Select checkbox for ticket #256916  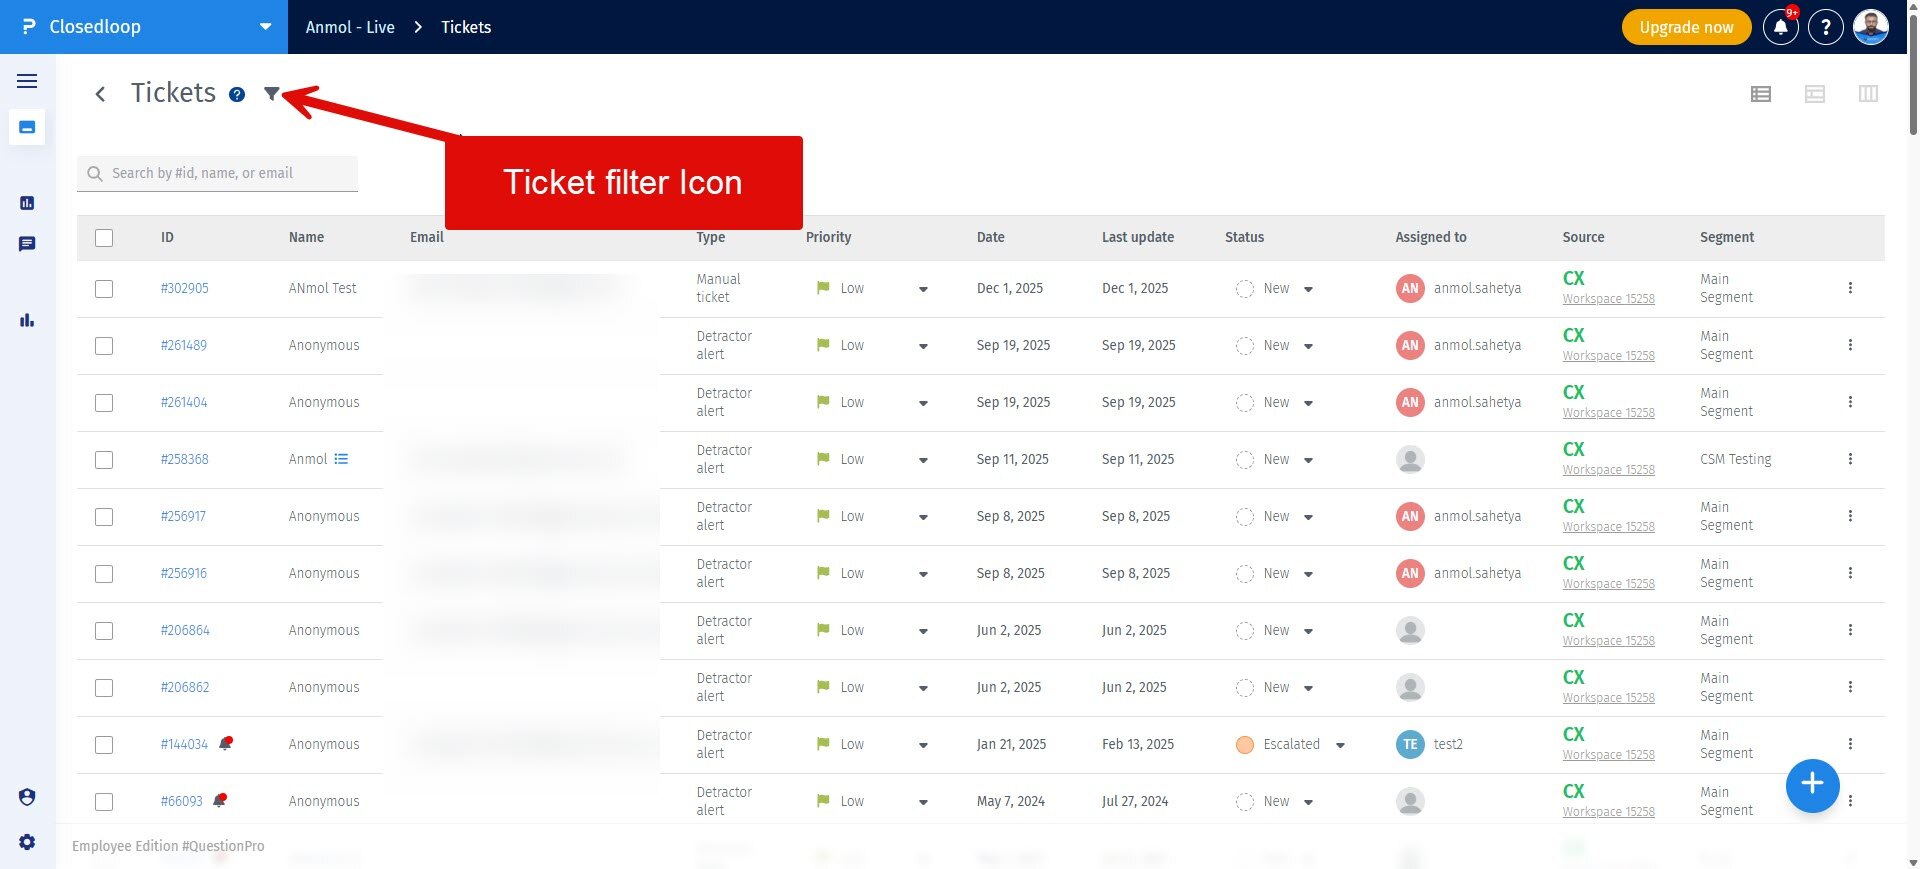pos(104,574)
